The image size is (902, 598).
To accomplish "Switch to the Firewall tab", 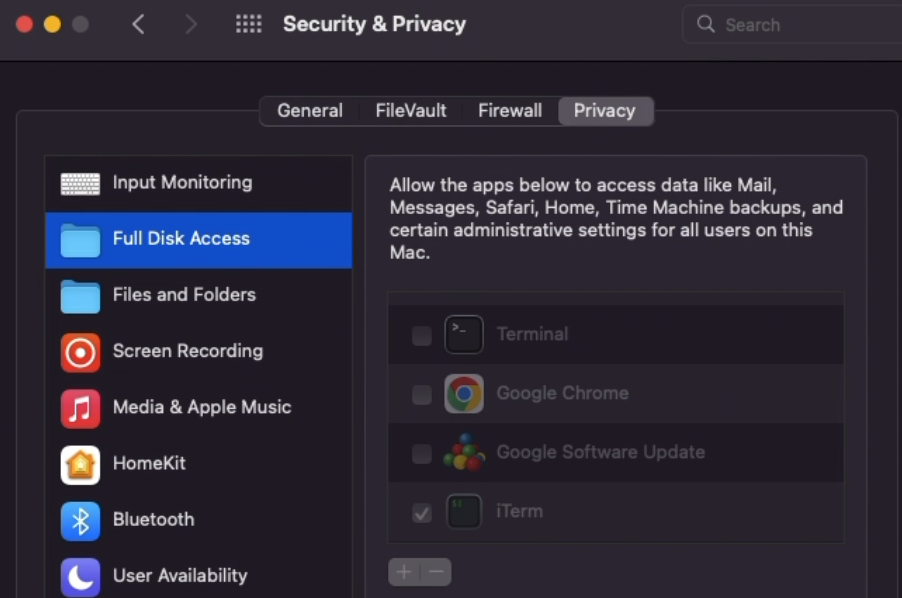I will point(510,110).
